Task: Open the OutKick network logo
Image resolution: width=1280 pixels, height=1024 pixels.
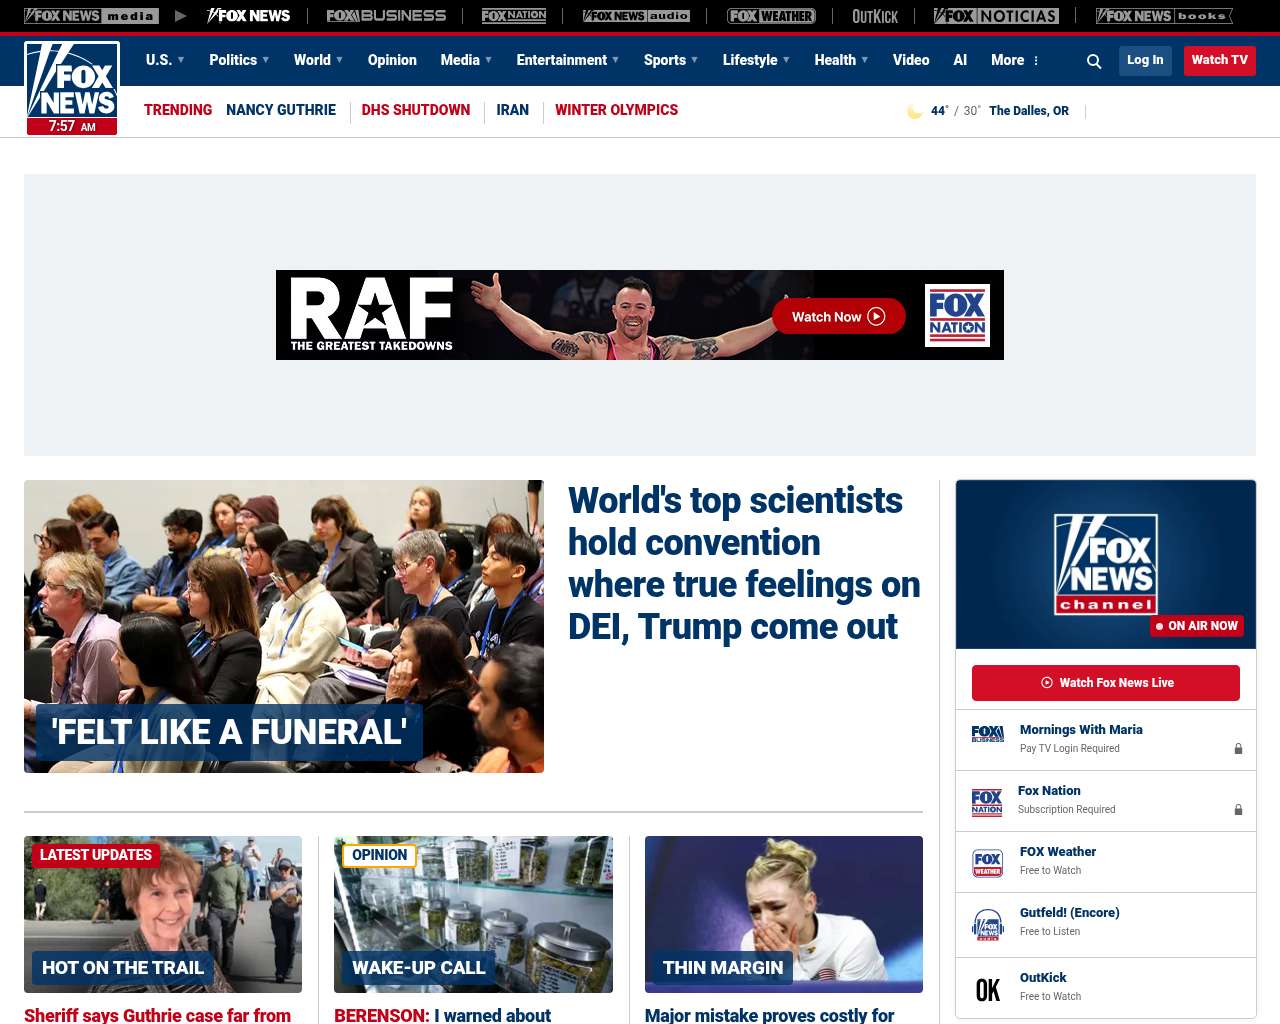Action: [875, 16]
